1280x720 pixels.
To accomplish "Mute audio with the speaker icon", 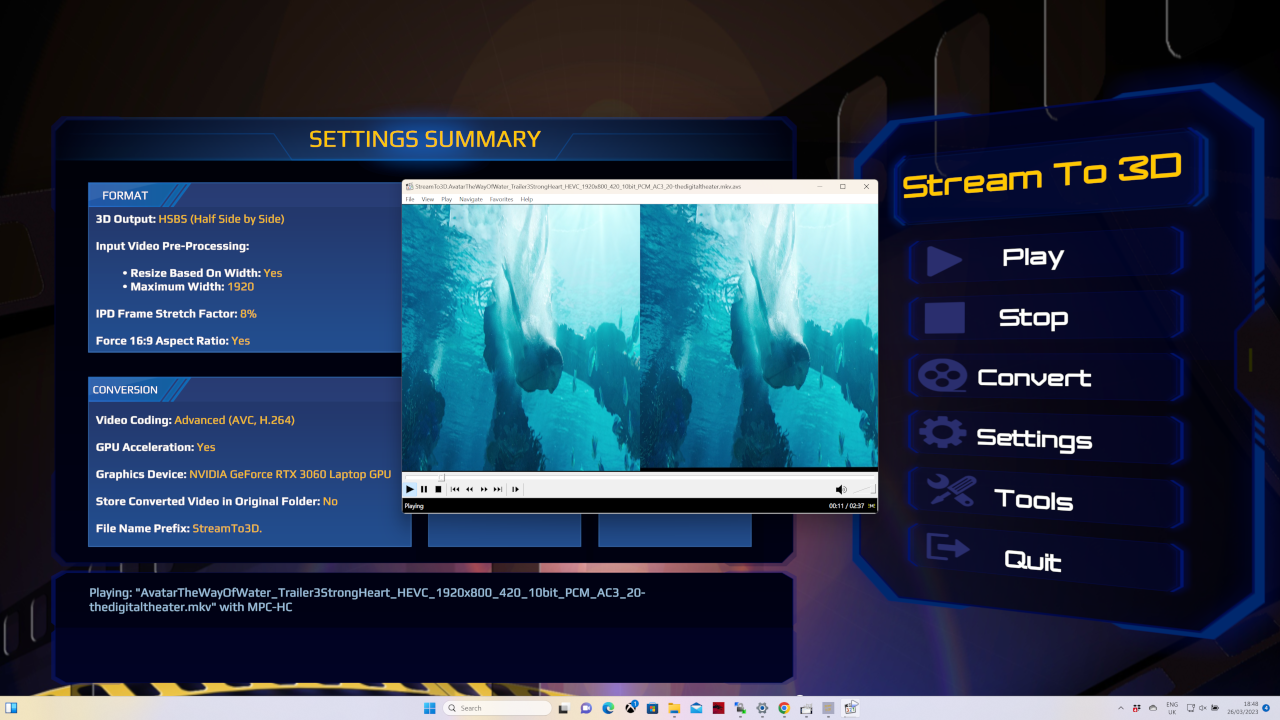I will [840, 489].
